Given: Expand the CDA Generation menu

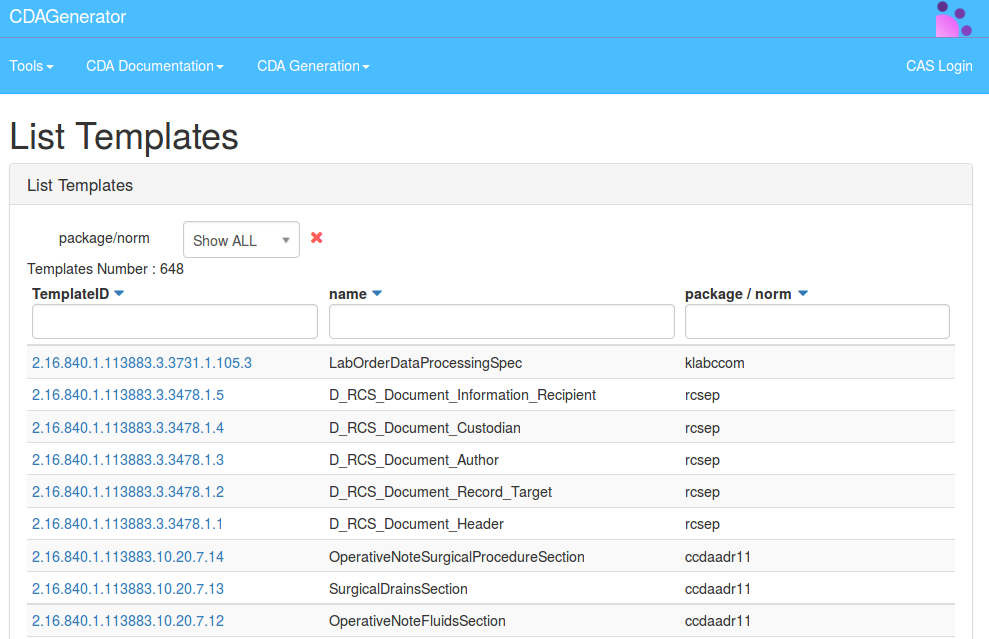Looking at the screenshot, I should pyautogui.click(x=313, y=66).
